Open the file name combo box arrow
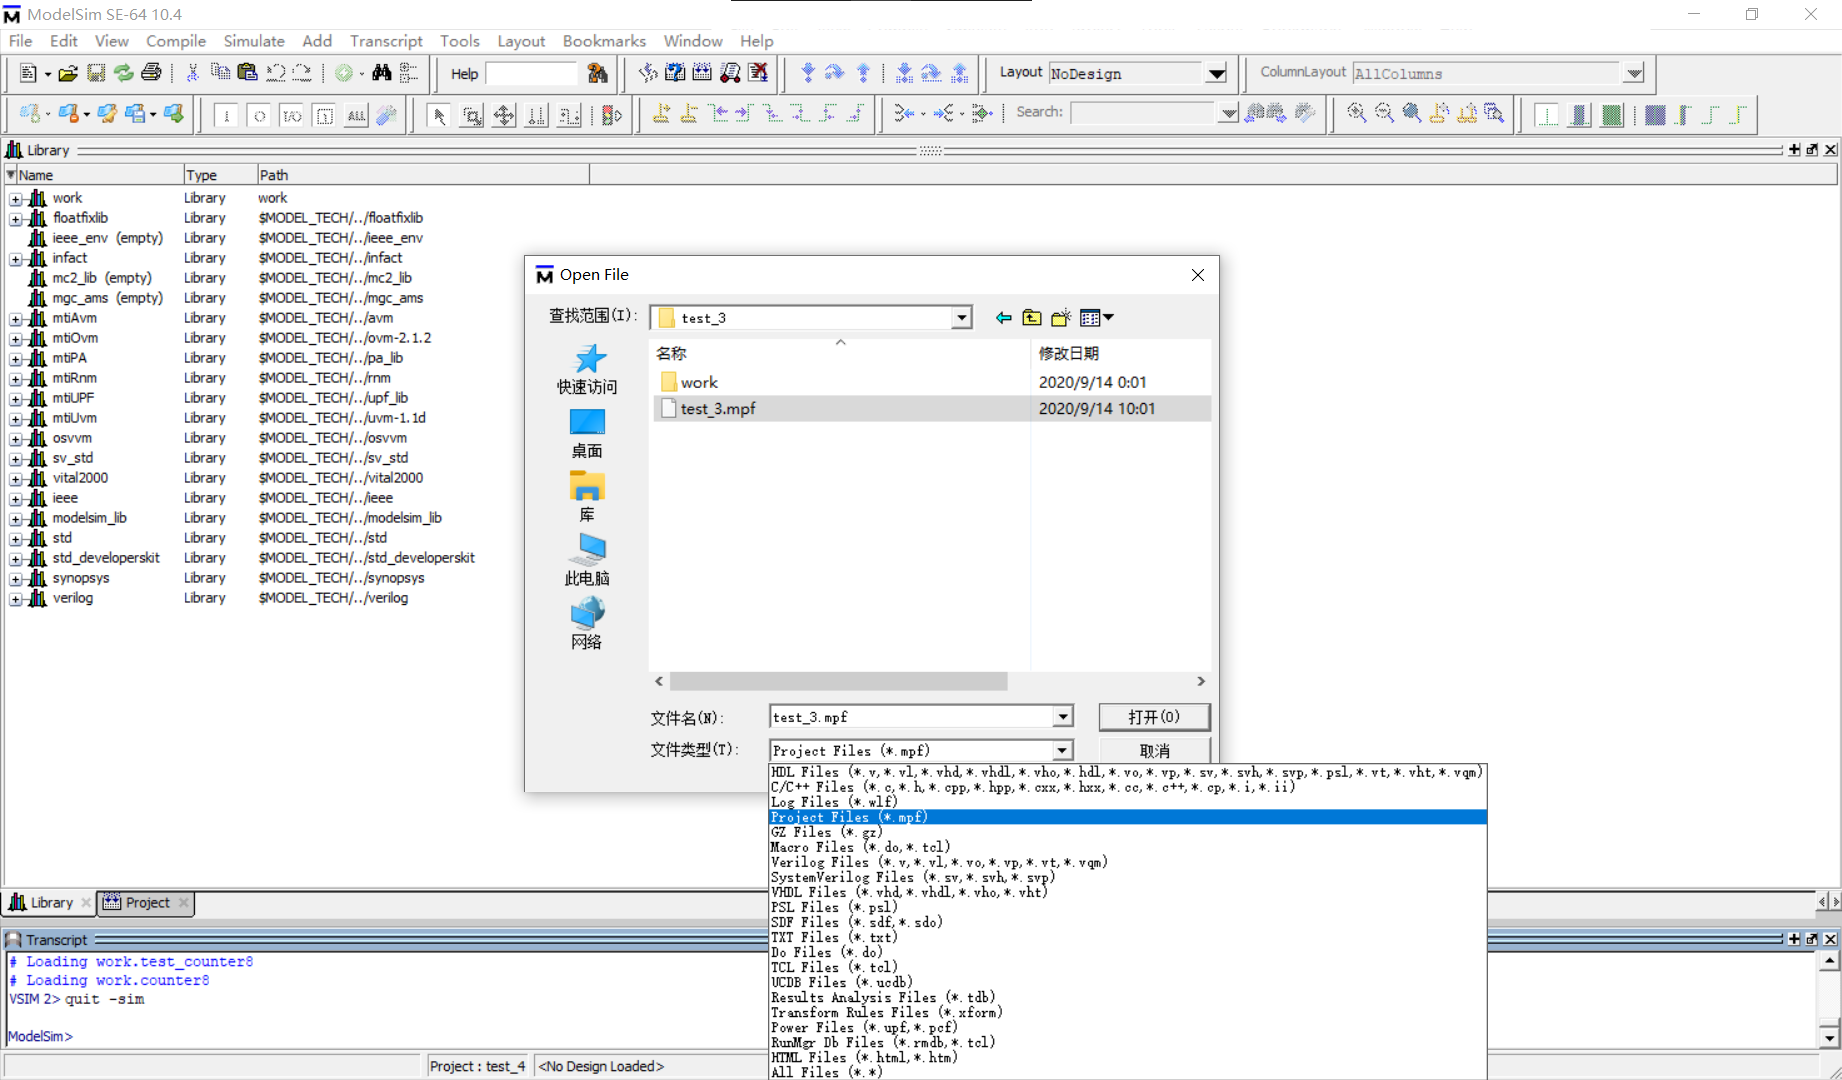Screen dimensions: 1842x1080 click(x=1063, y=717)
